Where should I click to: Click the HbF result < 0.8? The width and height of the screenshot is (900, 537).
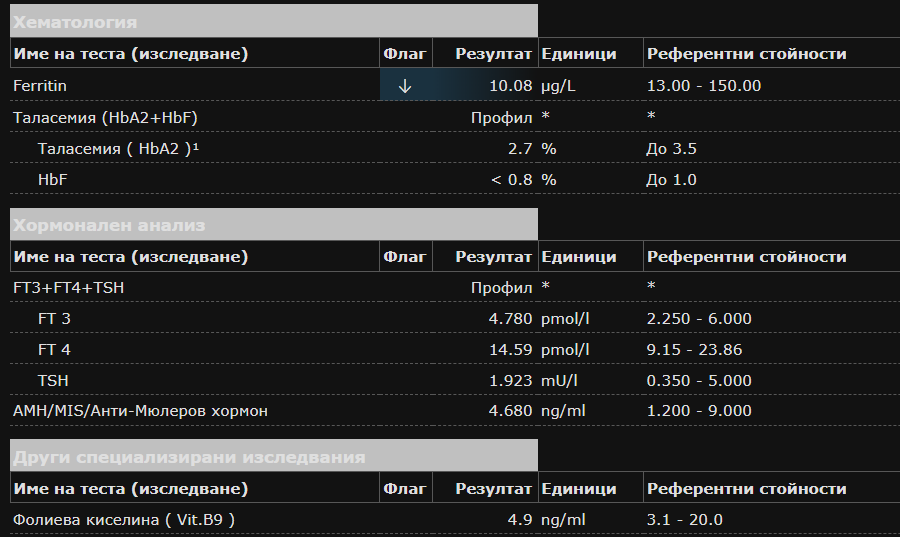(511, 180)
